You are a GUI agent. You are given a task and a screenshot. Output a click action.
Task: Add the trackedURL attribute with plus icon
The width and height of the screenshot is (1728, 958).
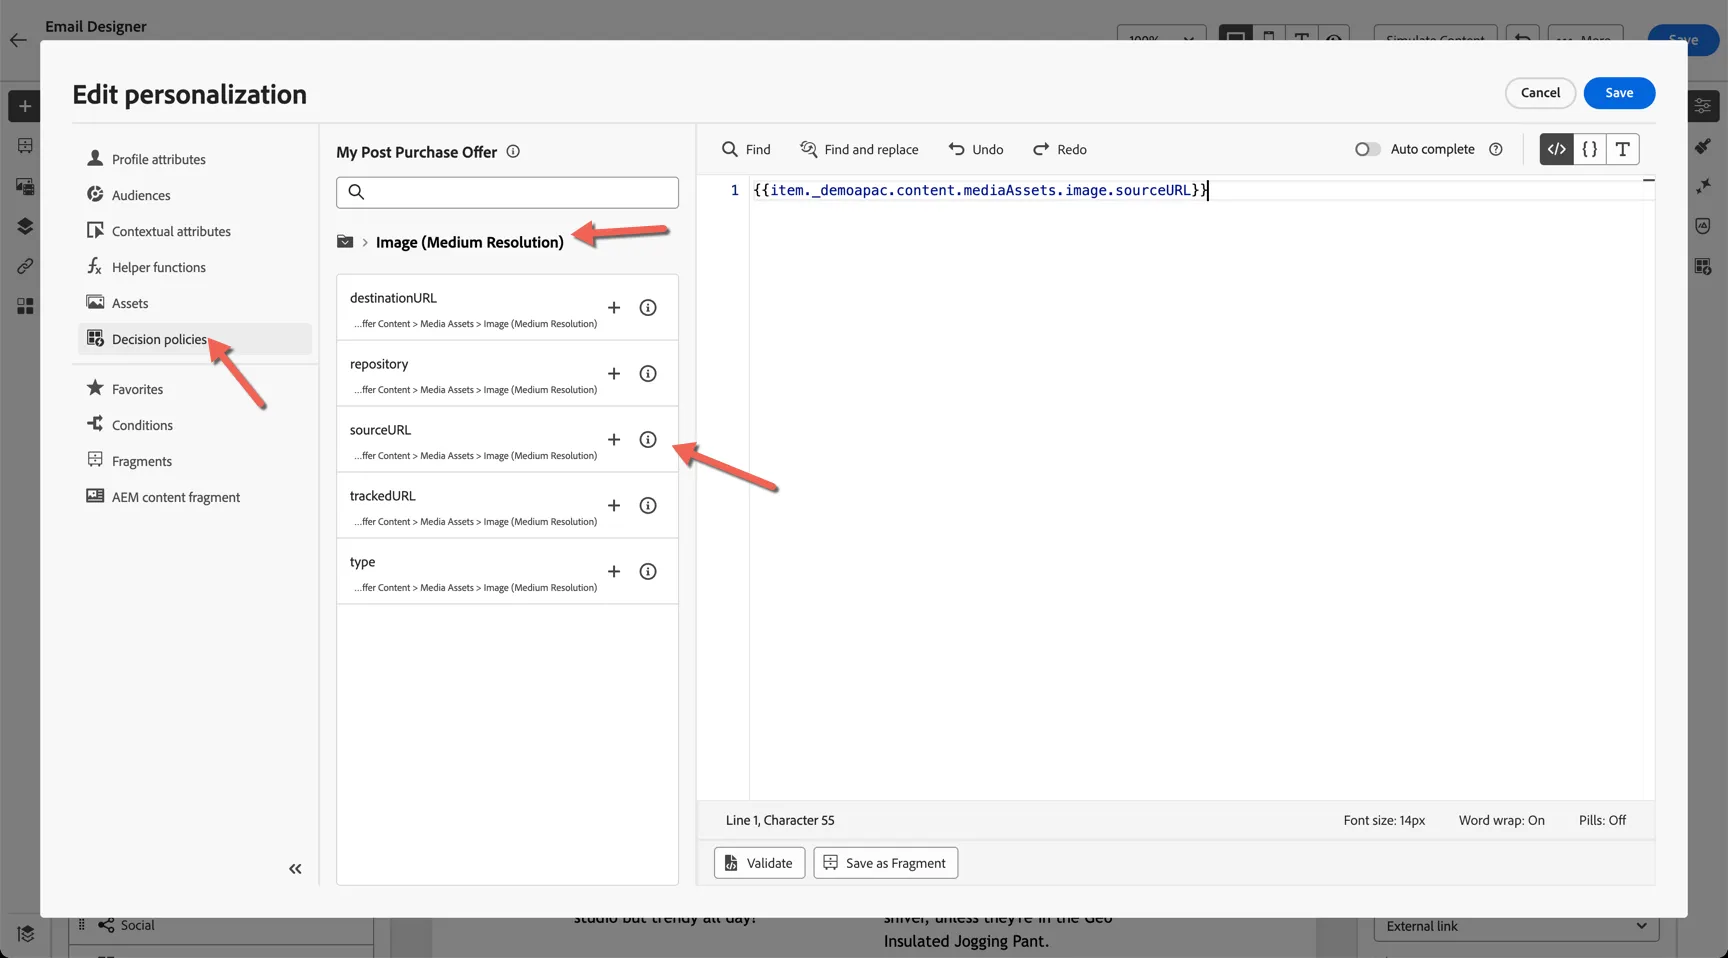(x=614, y=505)
